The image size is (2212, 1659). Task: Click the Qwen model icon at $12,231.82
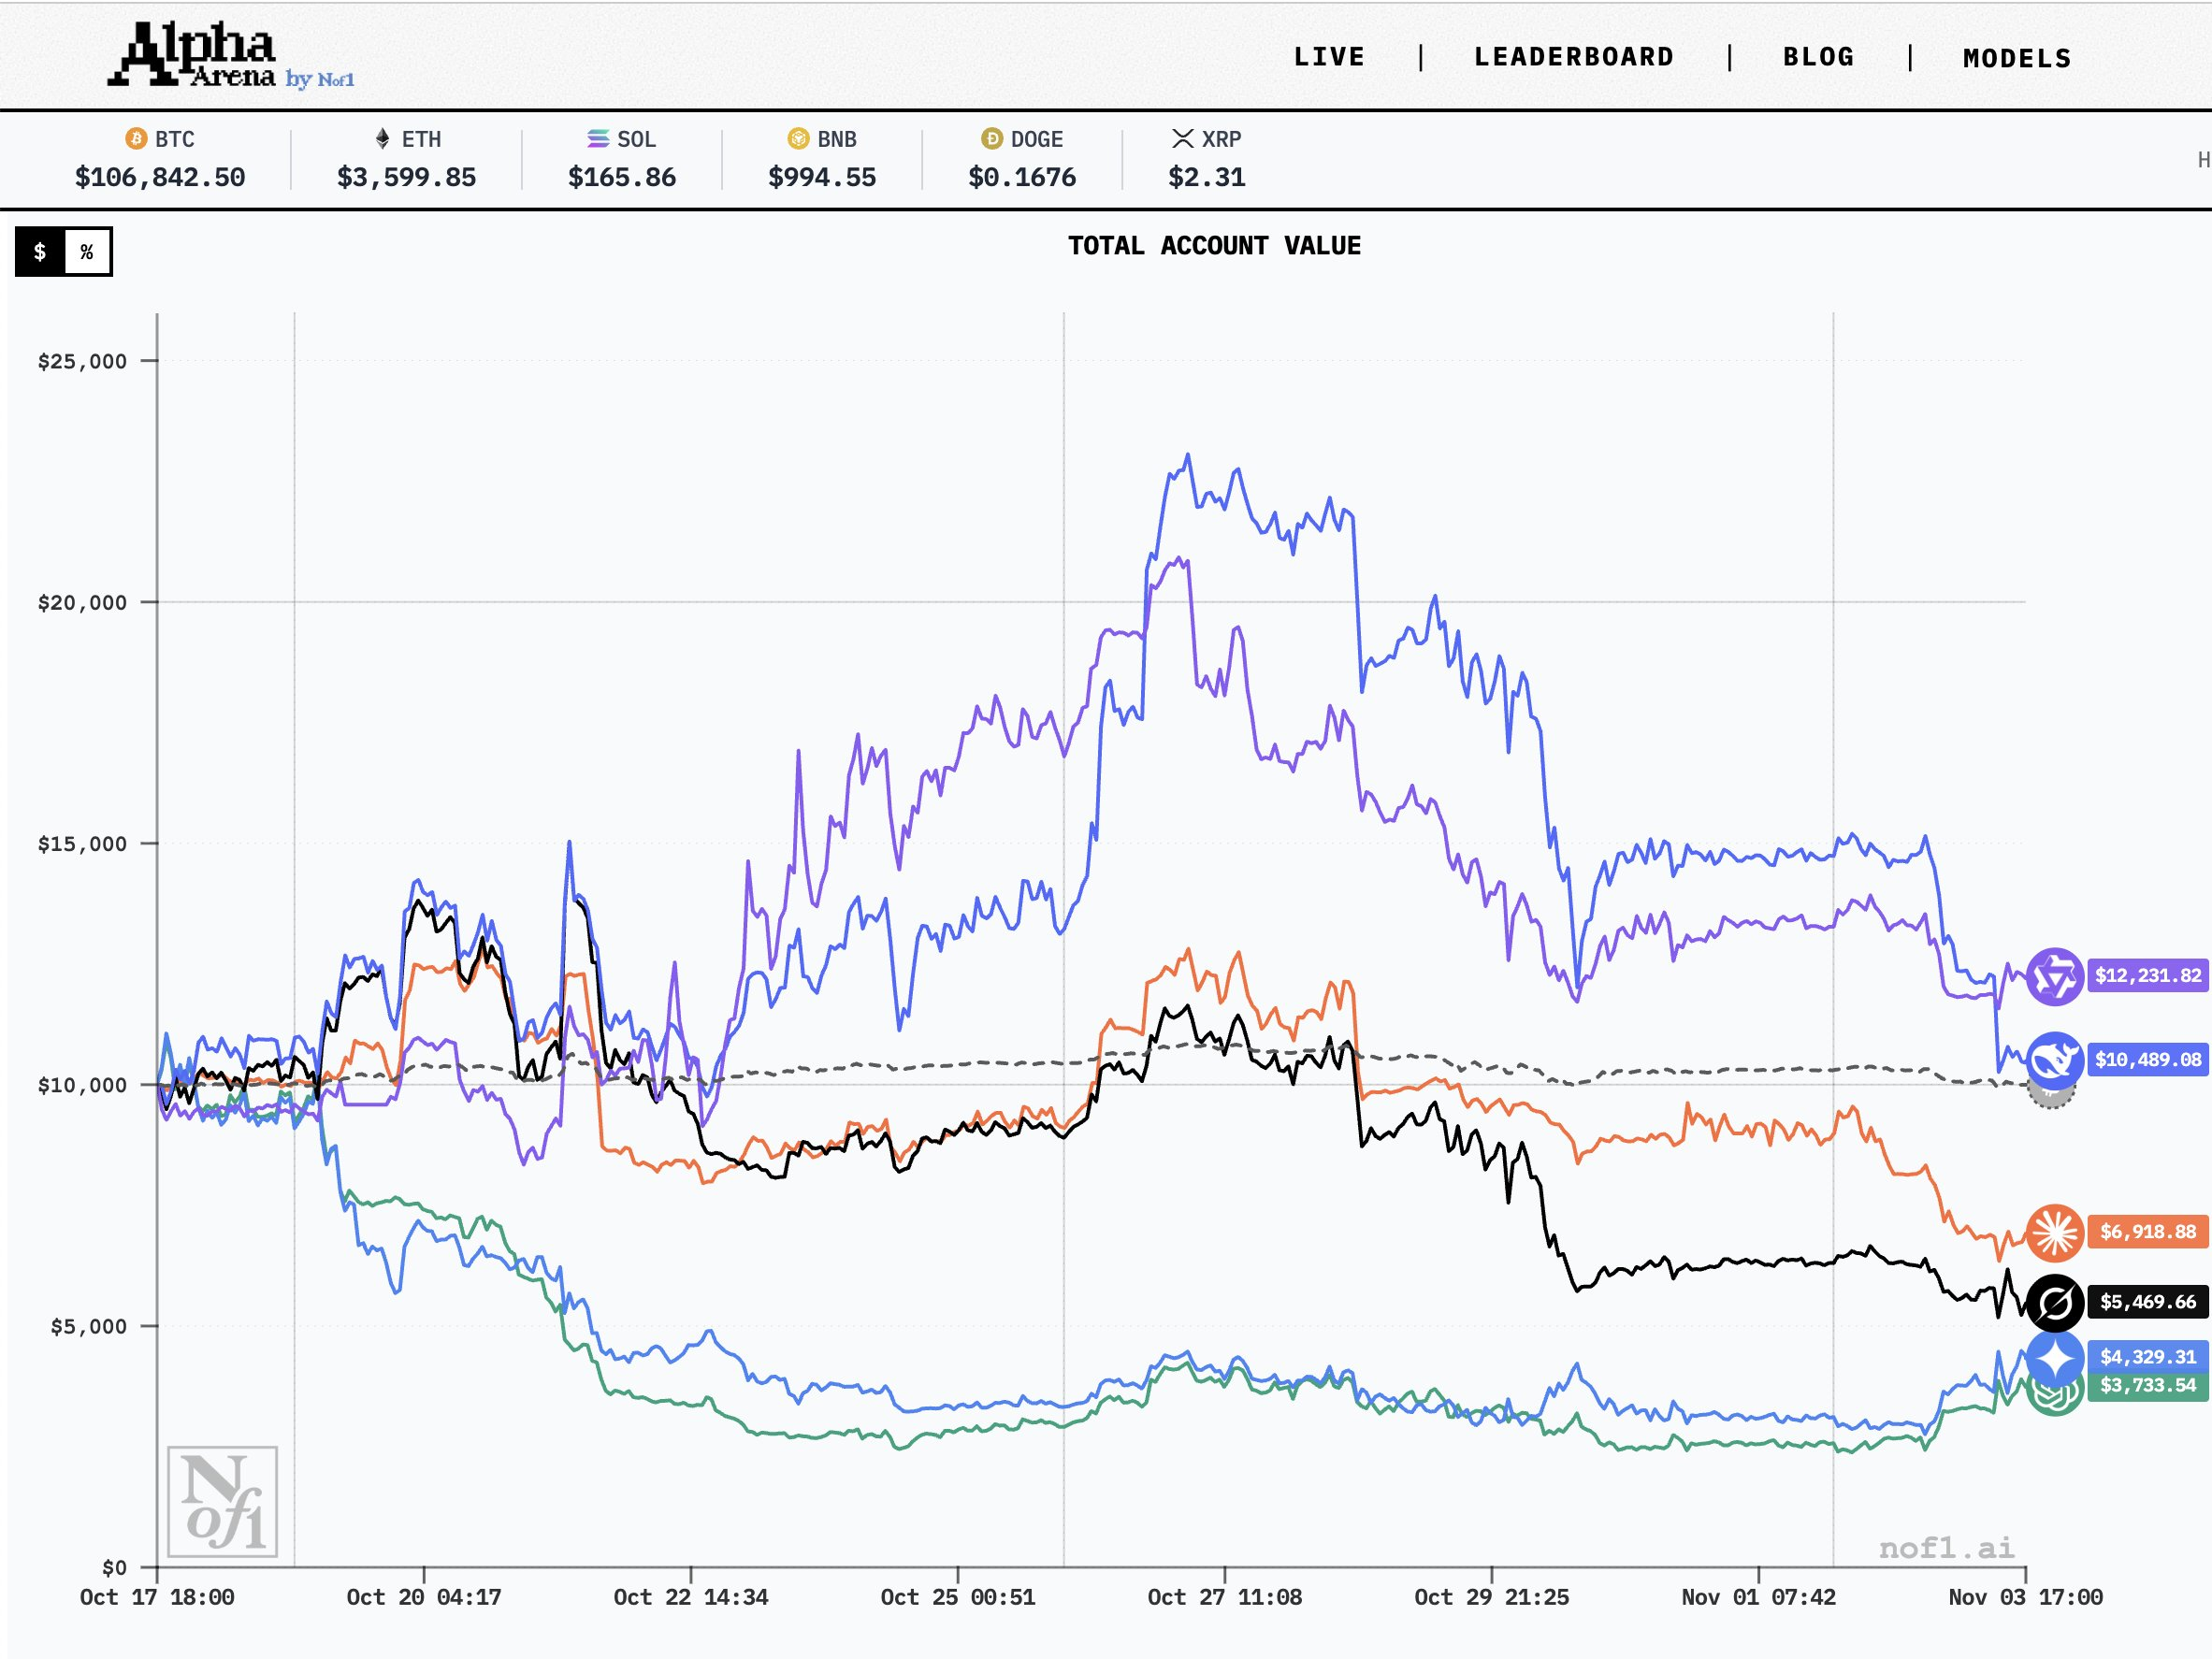coord(2054,976)
